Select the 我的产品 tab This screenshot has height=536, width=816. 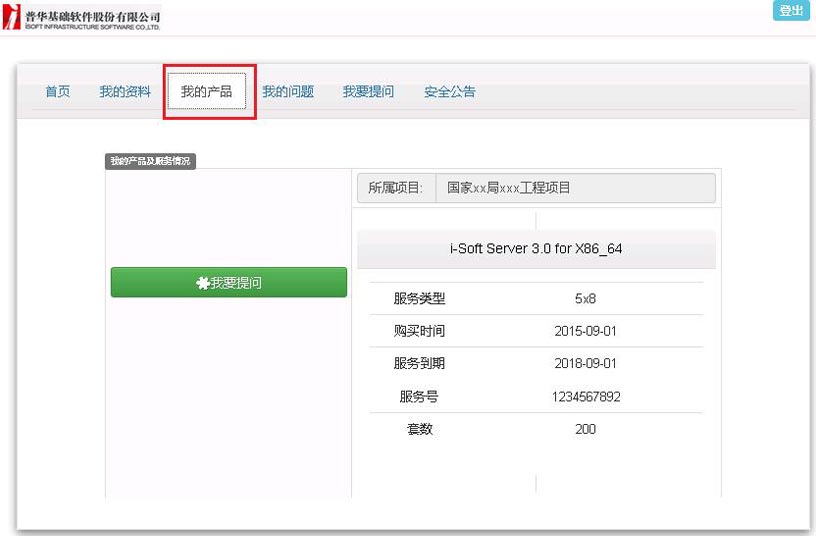pos(207,92)
